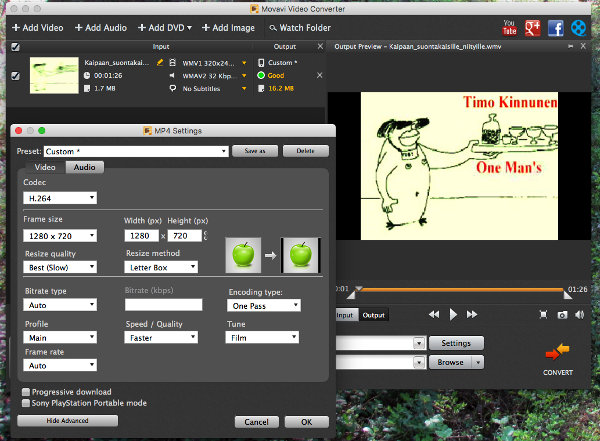
Task: Open Watch Folder in toolbar
Action: pyautogui.click(x=300, y=28)
